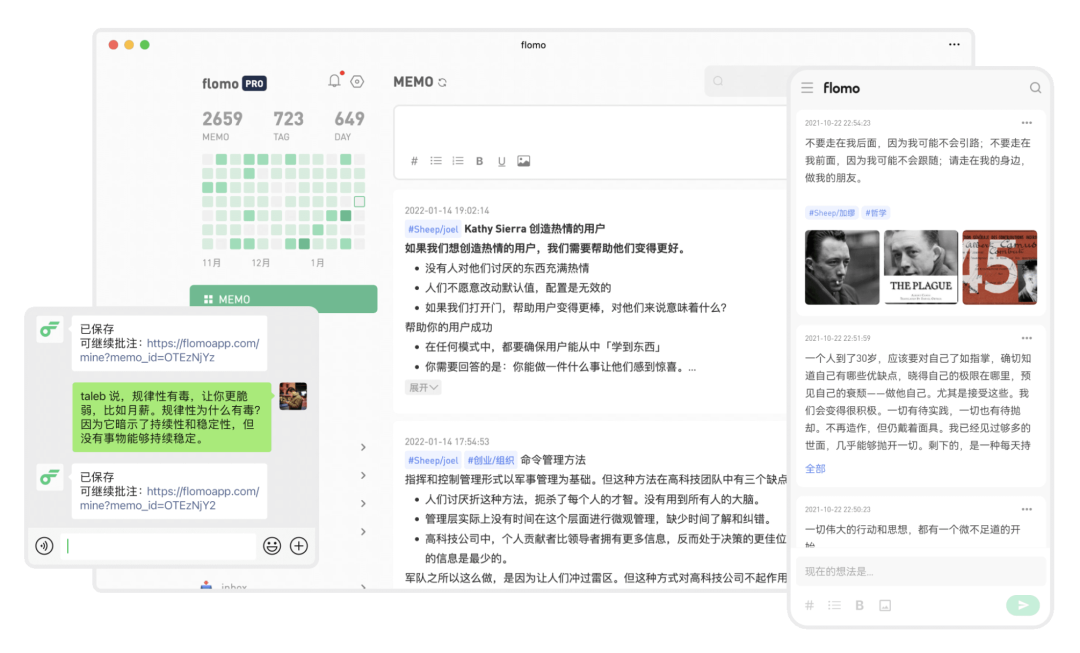Tap the #Sheep/加缪 tag in mobile memo
Image resolution: width=1080 pixels, height=653 pixels.
[831, 213]
